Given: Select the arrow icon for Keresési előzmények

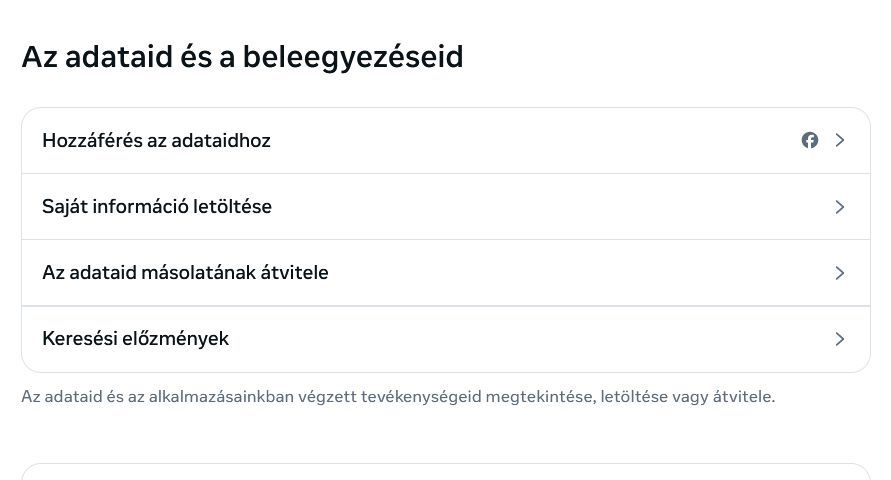Looking at the screenshot, I should tap(840, 339).
